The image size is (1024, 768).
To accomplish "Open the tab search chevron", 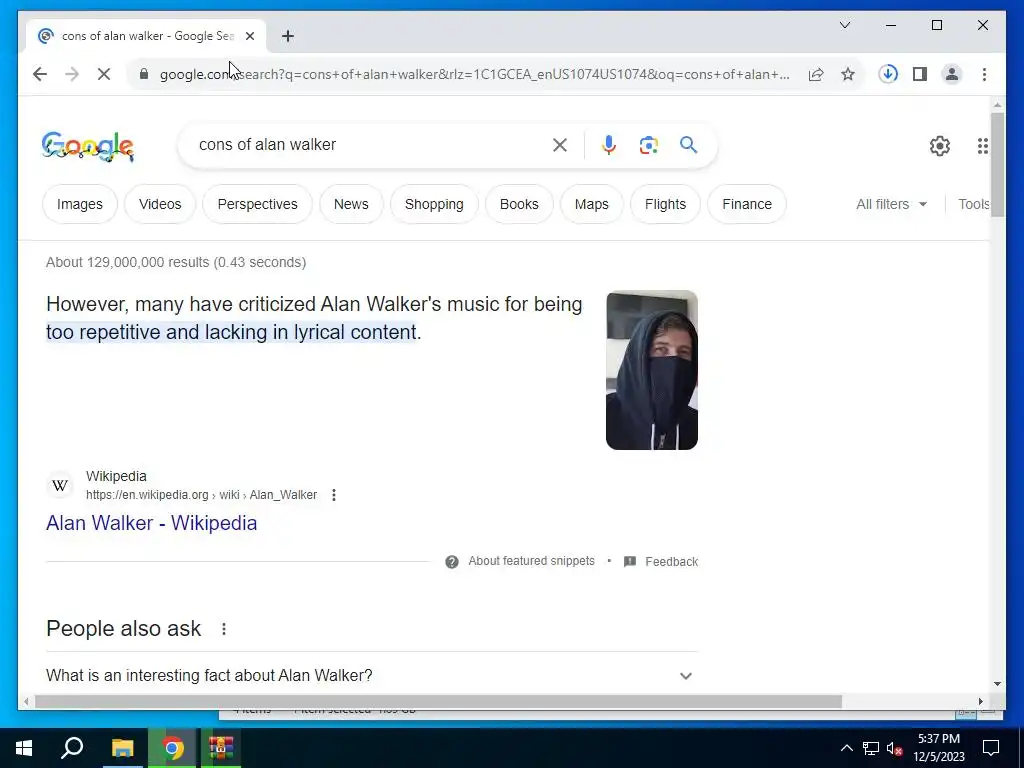I will click(844, 25).
